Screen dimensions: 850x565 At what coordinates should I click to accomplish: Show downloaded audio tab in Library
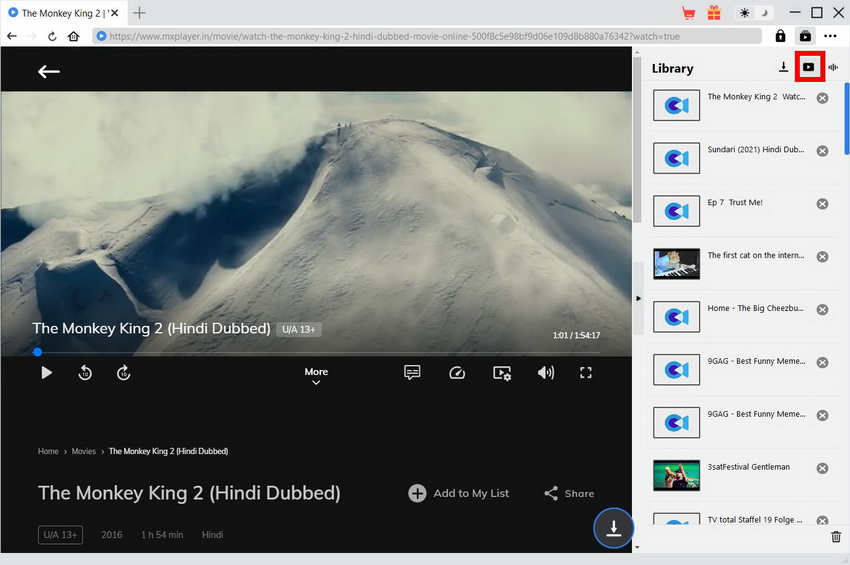(833, 67)
